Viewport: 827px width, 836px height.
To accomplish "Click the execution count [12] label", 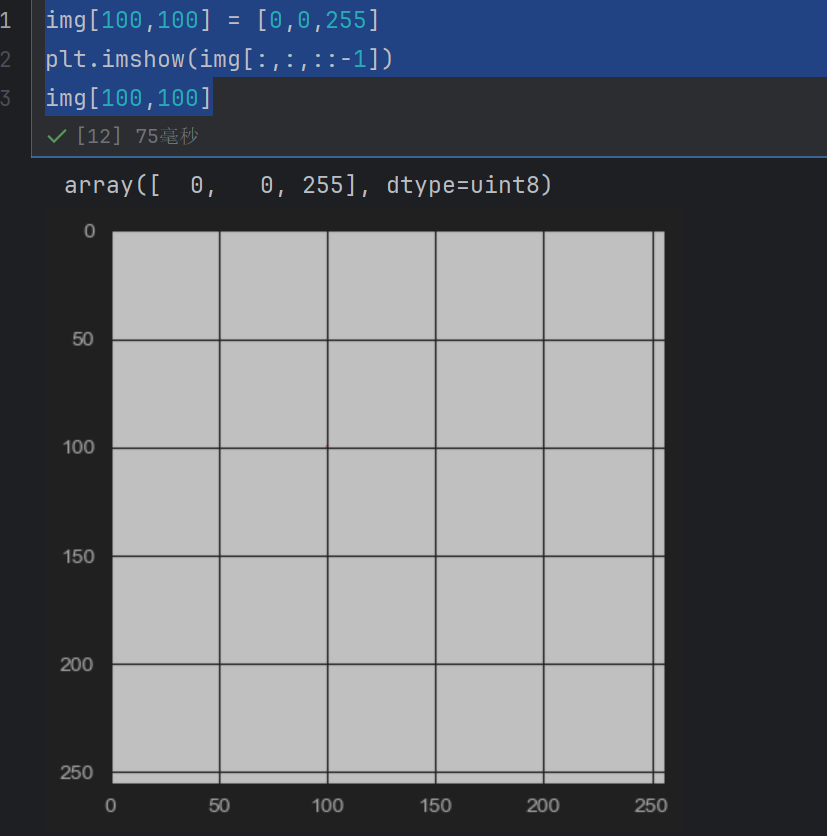I will [x=99, y=136].
